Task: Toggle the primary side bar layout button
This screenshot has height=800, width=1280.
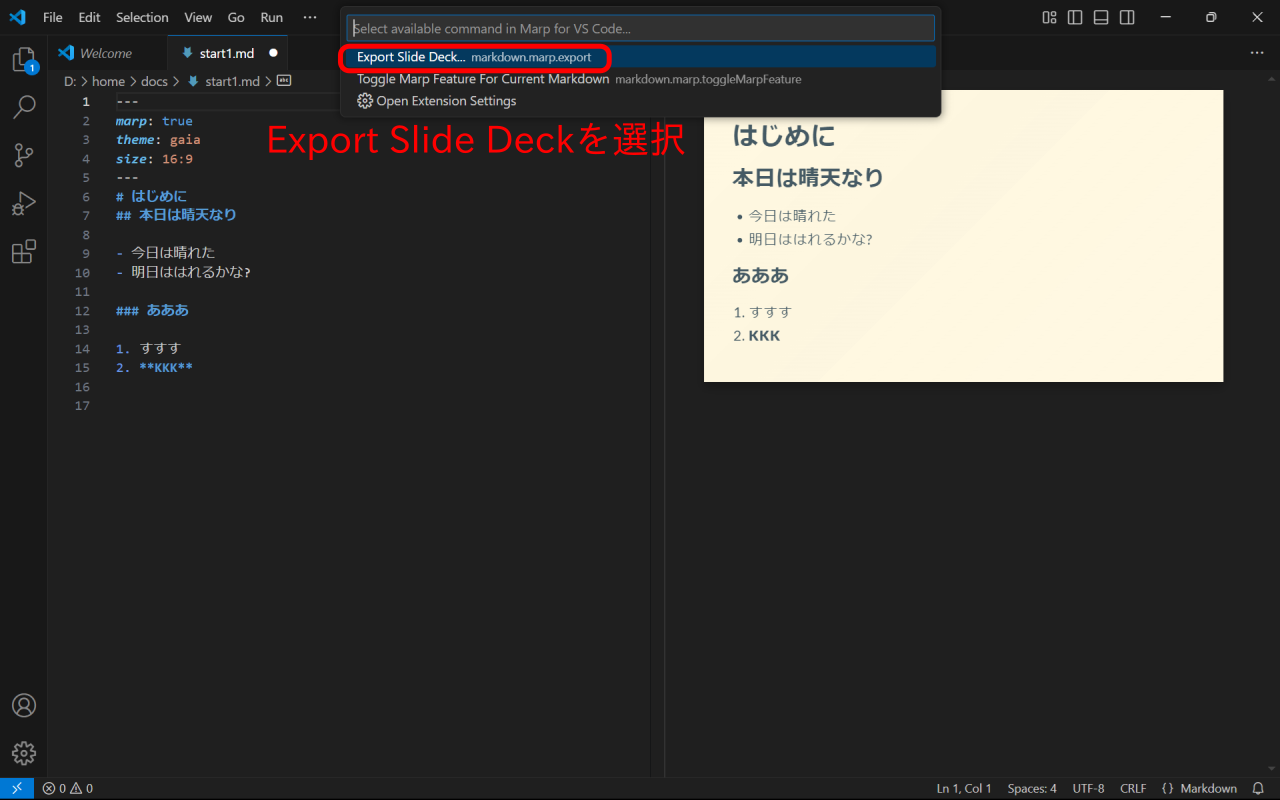Action: click(x=1075, y=17)
